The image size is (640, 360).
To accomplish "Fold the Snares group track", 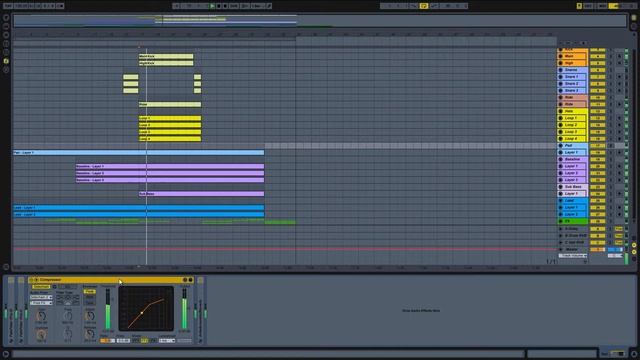I will click(560, 70).
